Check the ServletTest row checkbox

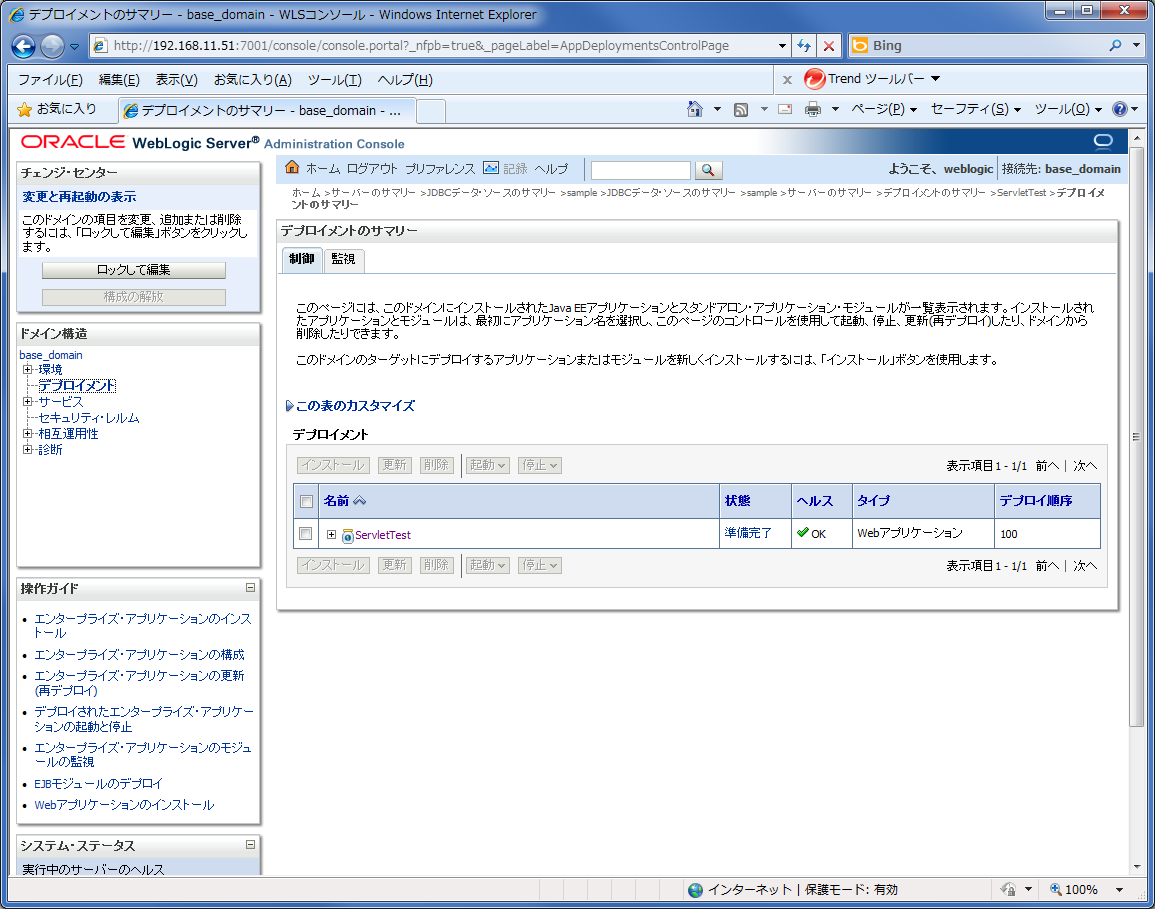306,533
